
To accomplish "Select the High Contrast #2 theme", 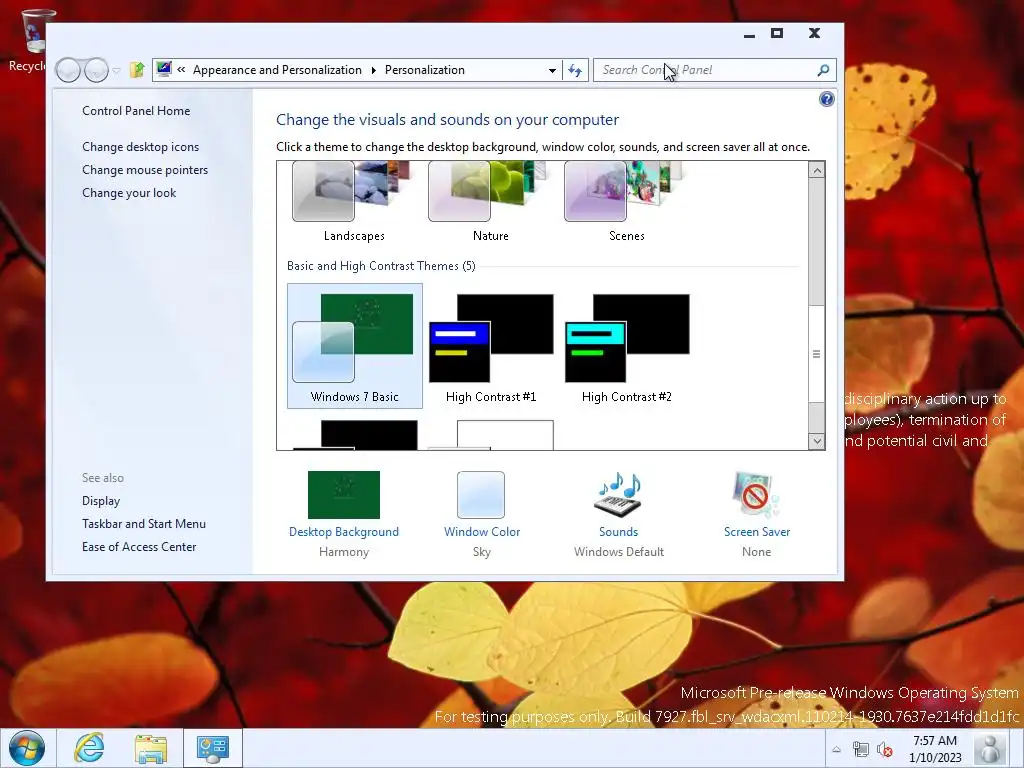I will pos(626,346).
